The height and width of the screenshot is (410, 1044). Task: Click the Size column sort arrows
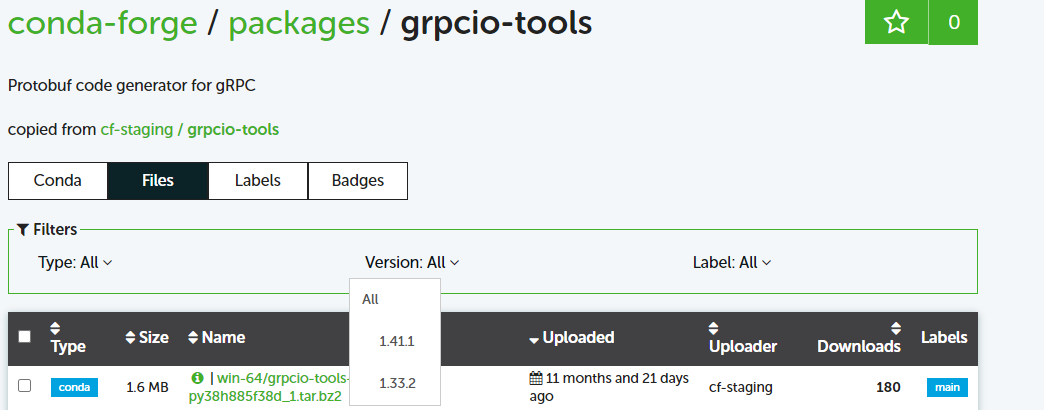click(130, 338)
